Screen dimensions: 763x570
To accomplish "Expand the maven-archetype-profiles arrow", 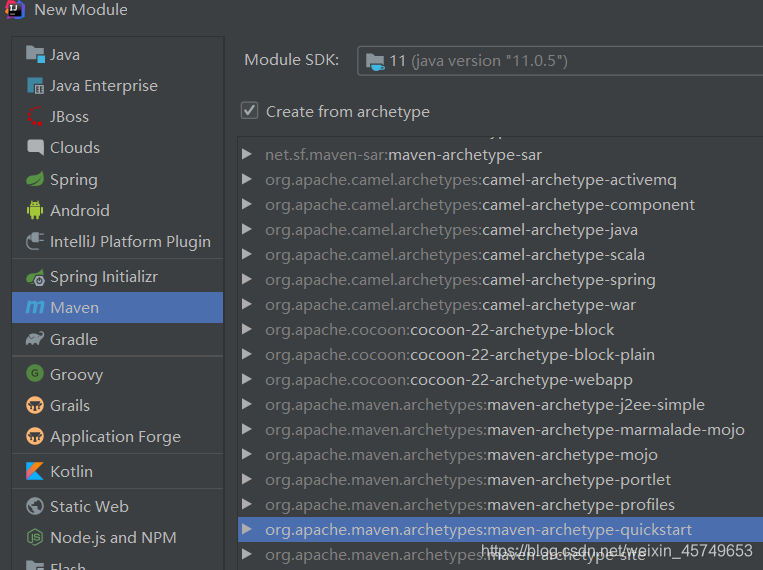I will [247, 504].
